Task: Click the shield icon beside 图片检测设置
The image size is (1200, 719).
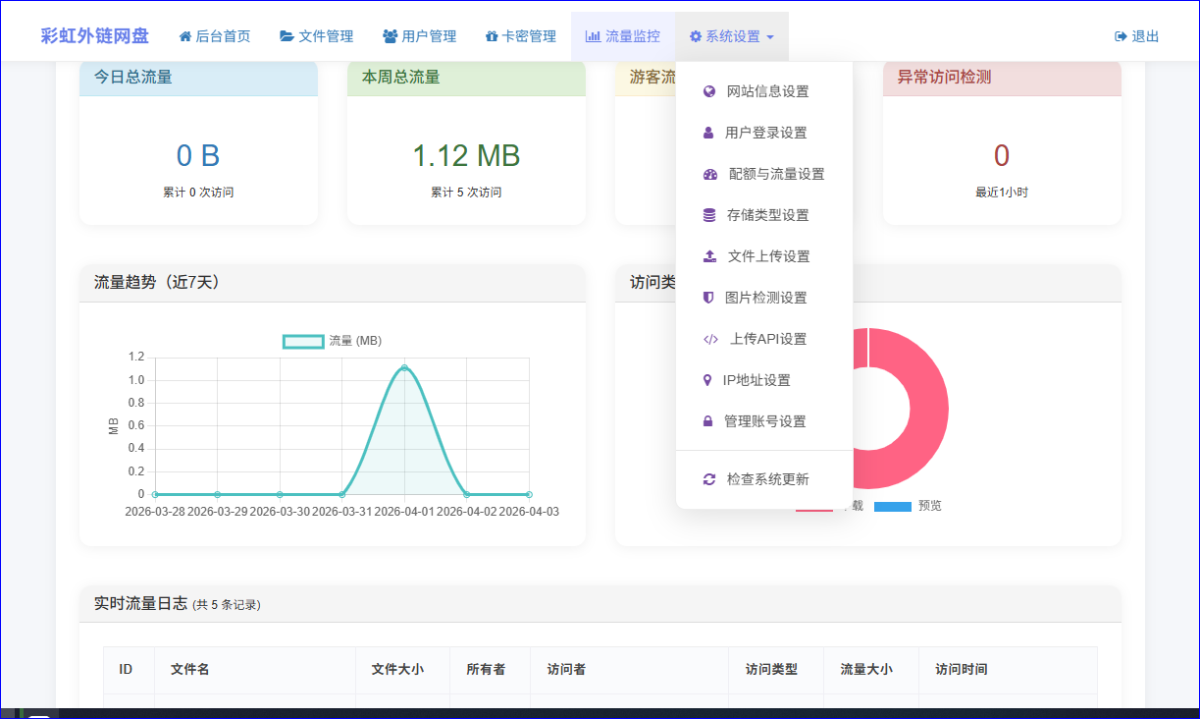Action: pos(709,297)
